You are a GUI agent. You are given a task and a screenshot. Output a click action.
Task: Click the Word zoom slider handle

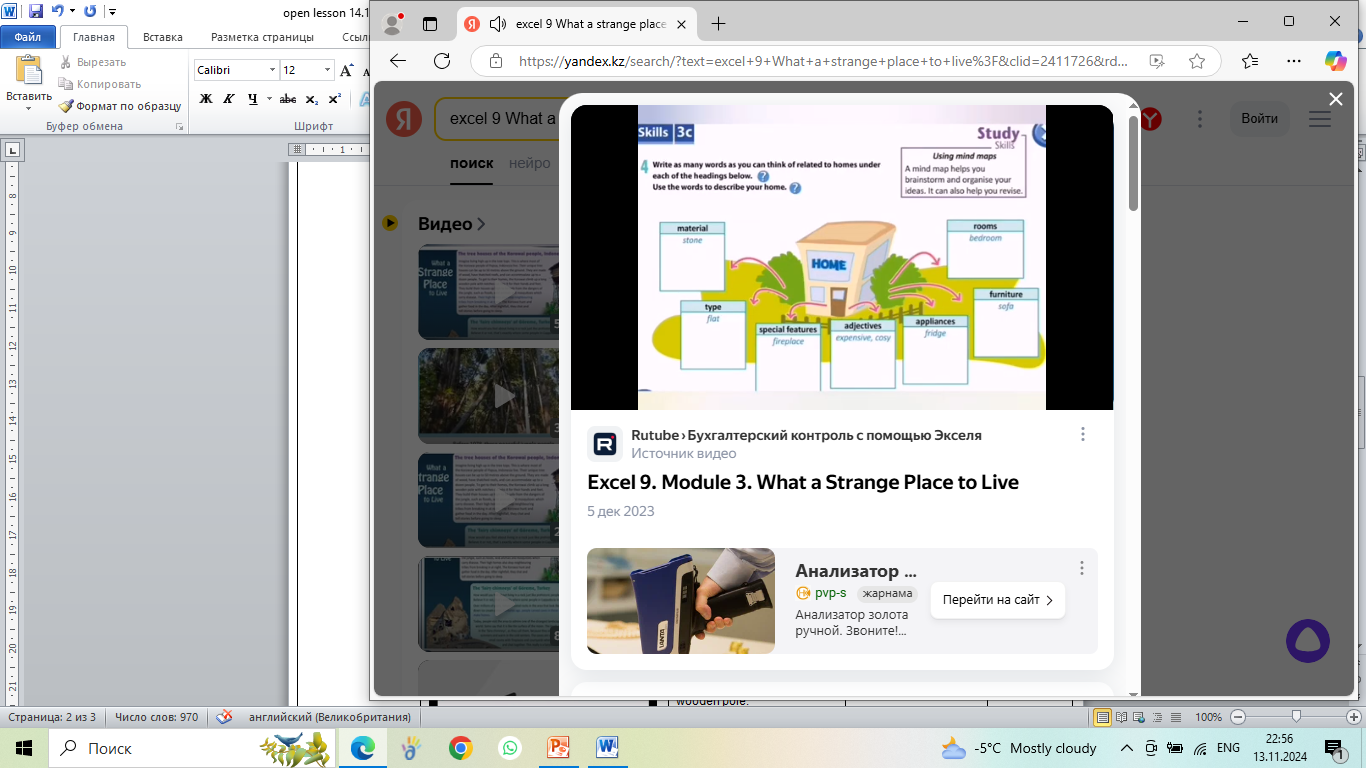point(1297,717)
